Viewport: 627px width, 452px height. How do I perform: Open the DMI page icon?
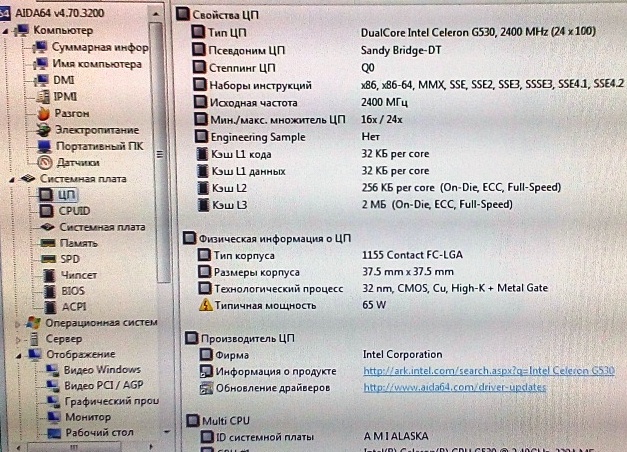pos(42,80)
